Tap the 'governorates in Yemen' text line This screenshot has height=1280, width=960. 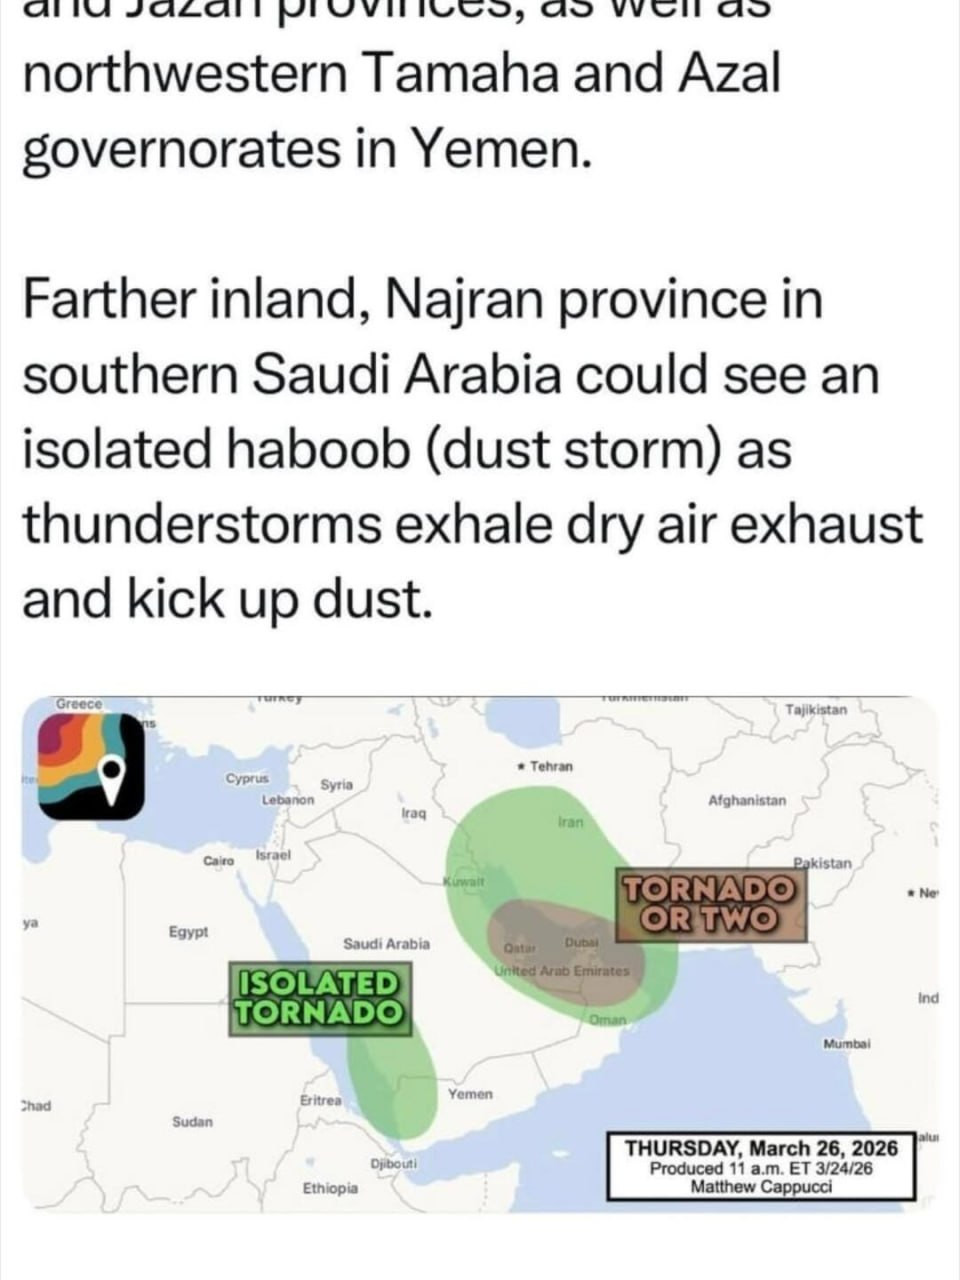302,148
